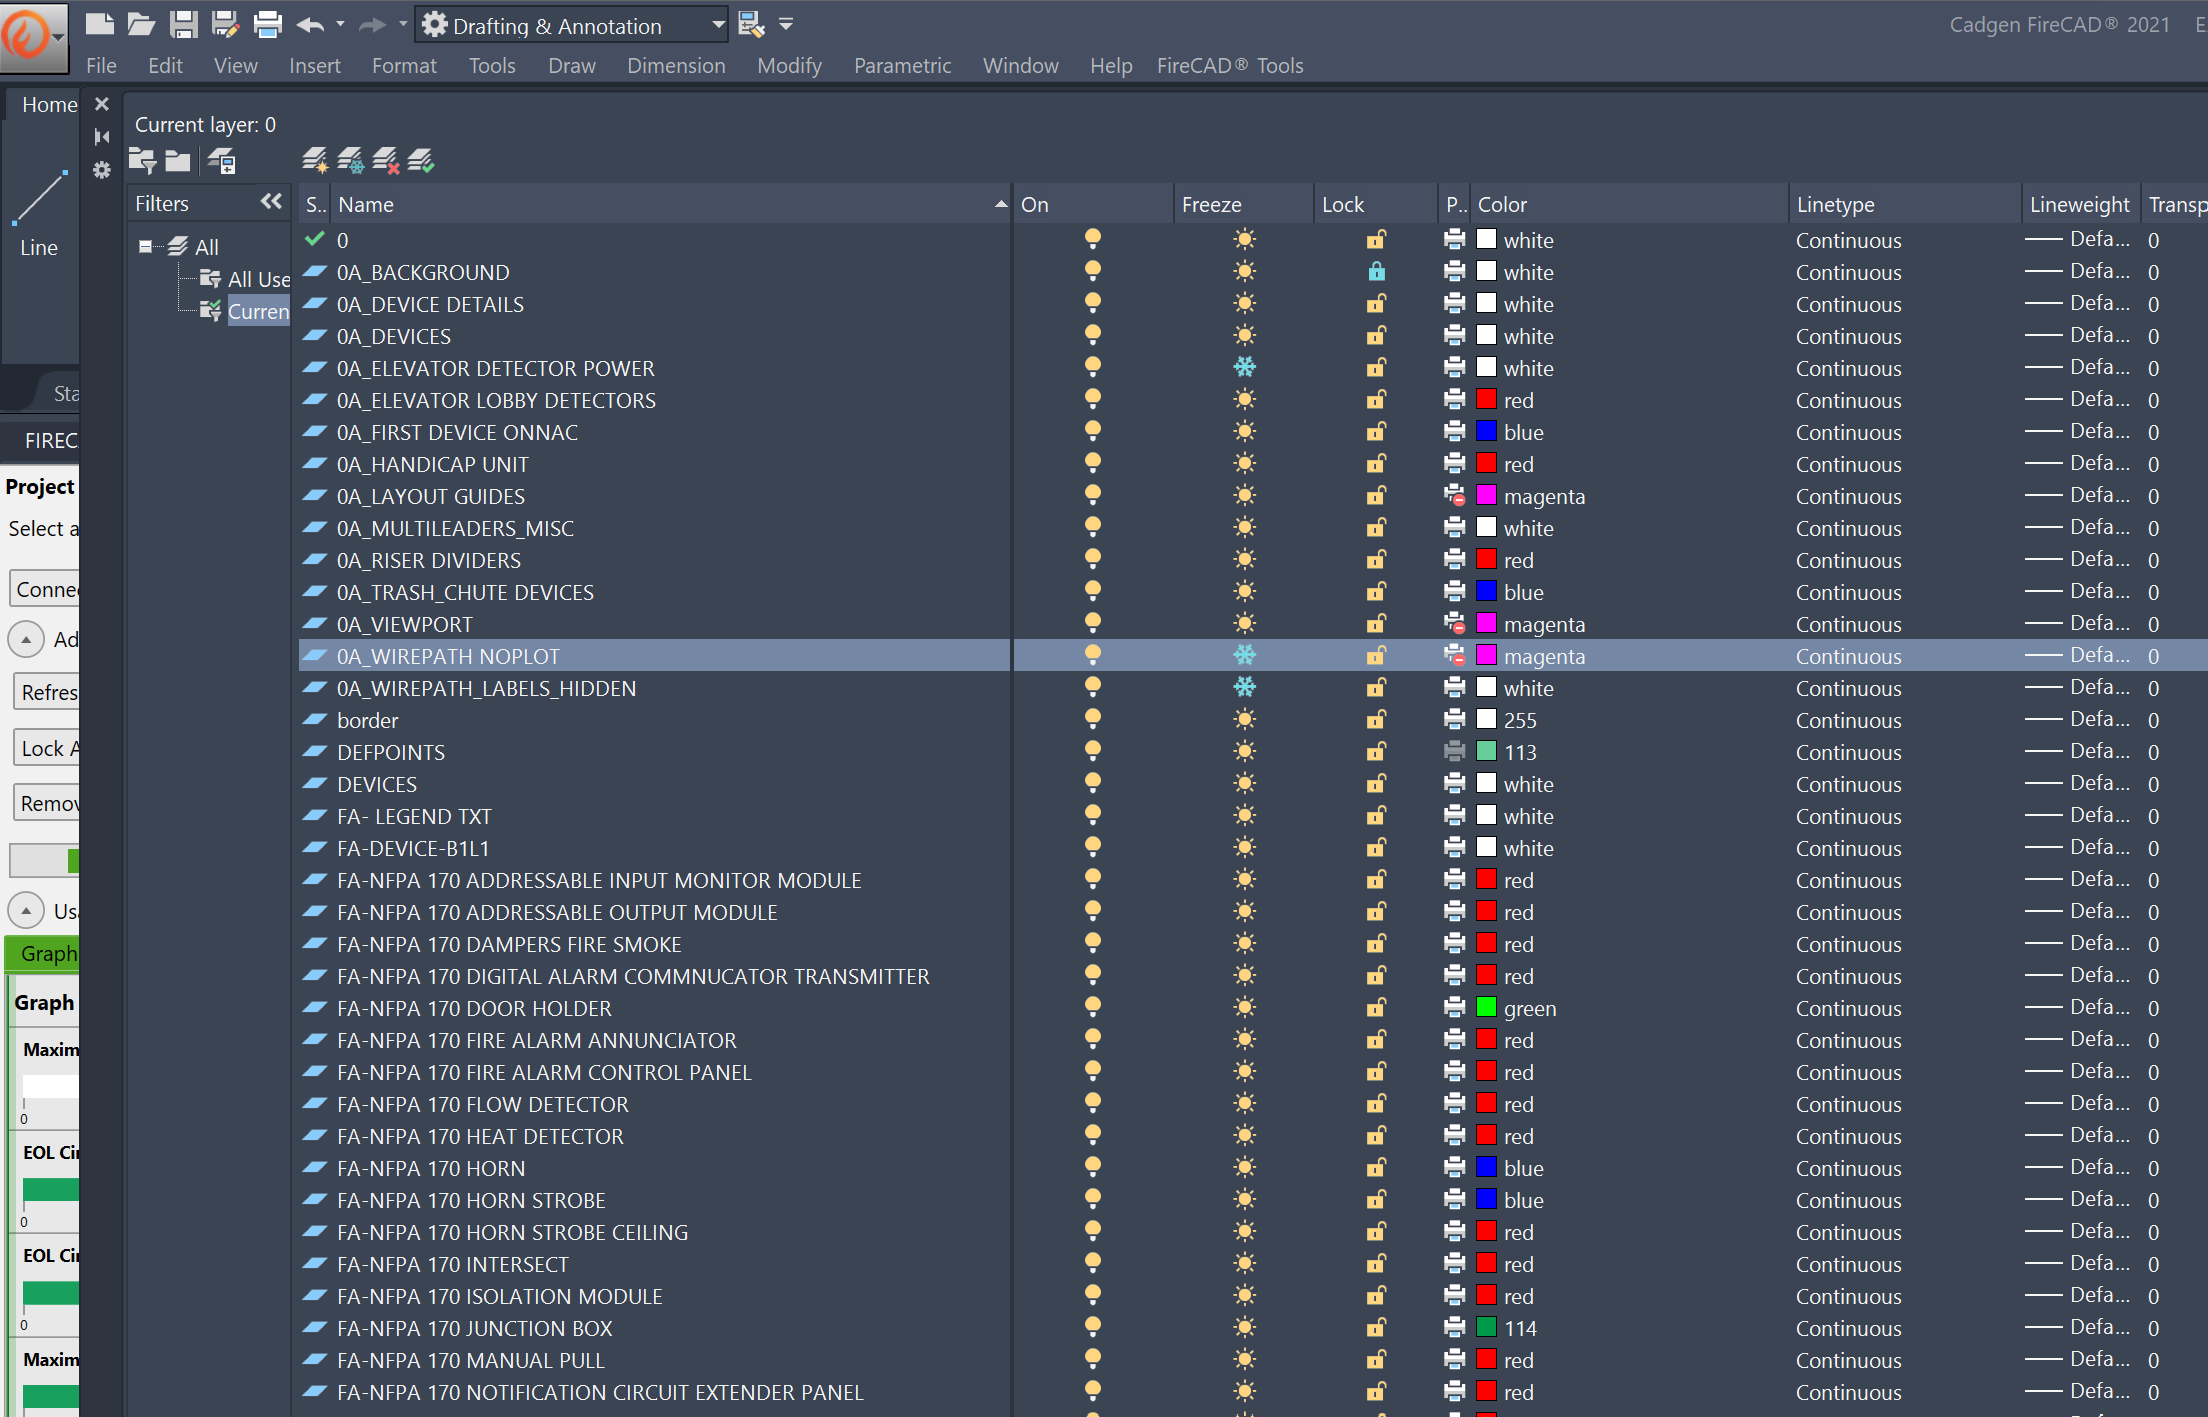Click the Delete Layer icon
2208x1417 pixels.
tap(386, 160)
